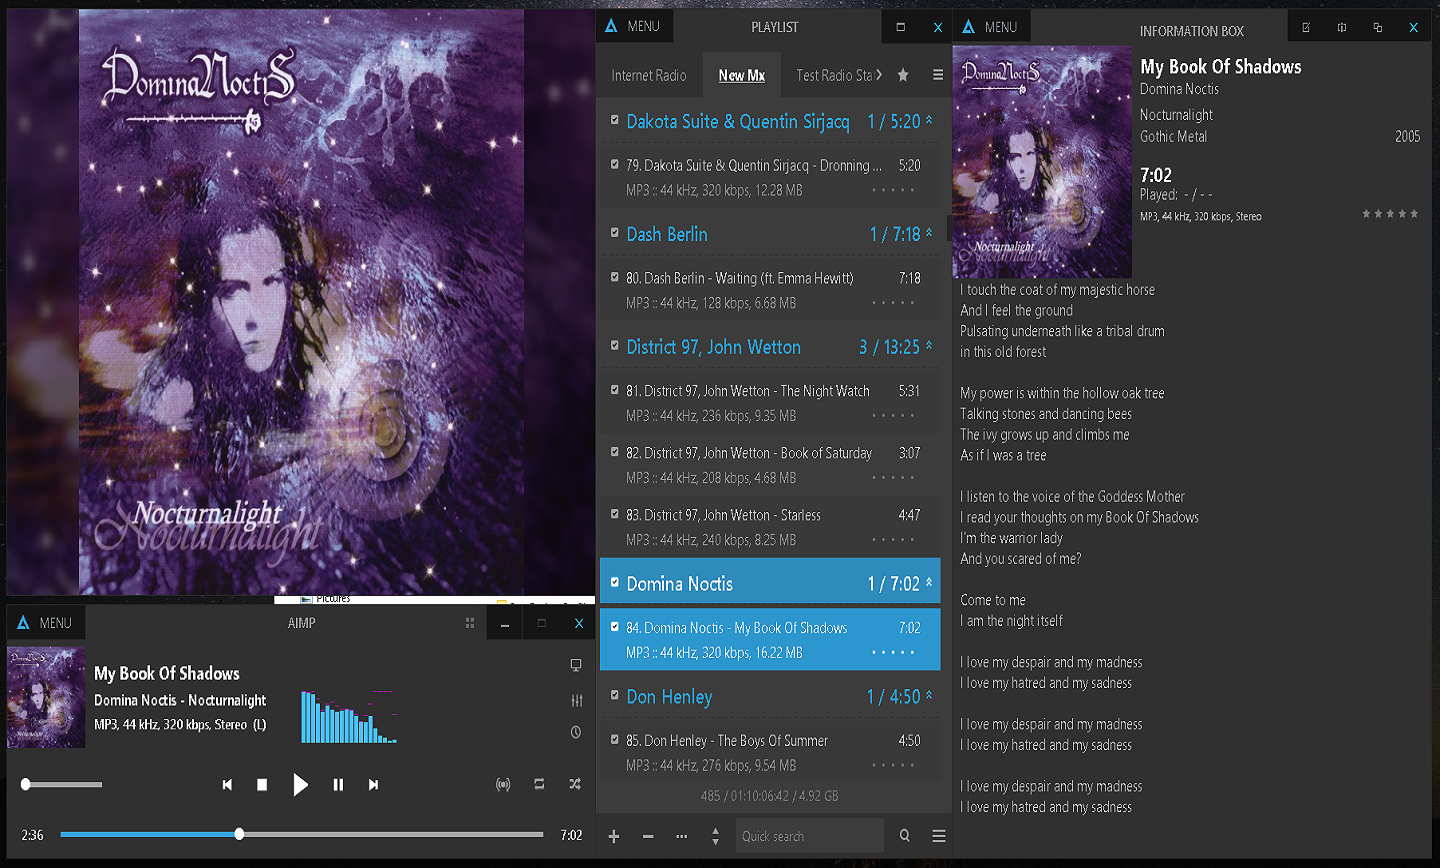Select the Dash Berlin group header
The width and height of the screenshot is (1440, 868).
point(770,233)
